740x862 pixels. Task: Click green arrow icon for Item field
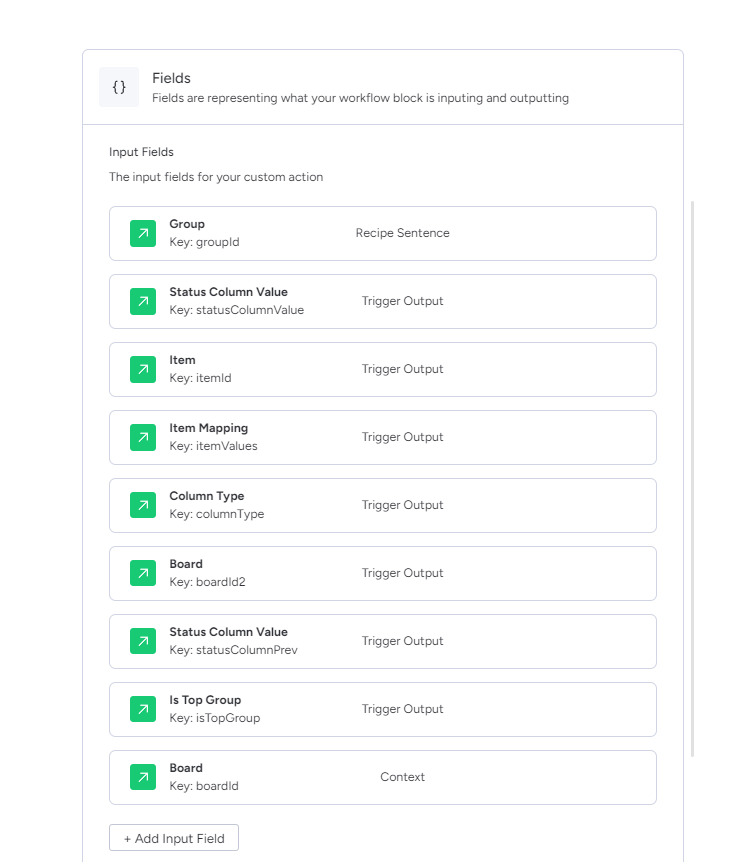143,369
